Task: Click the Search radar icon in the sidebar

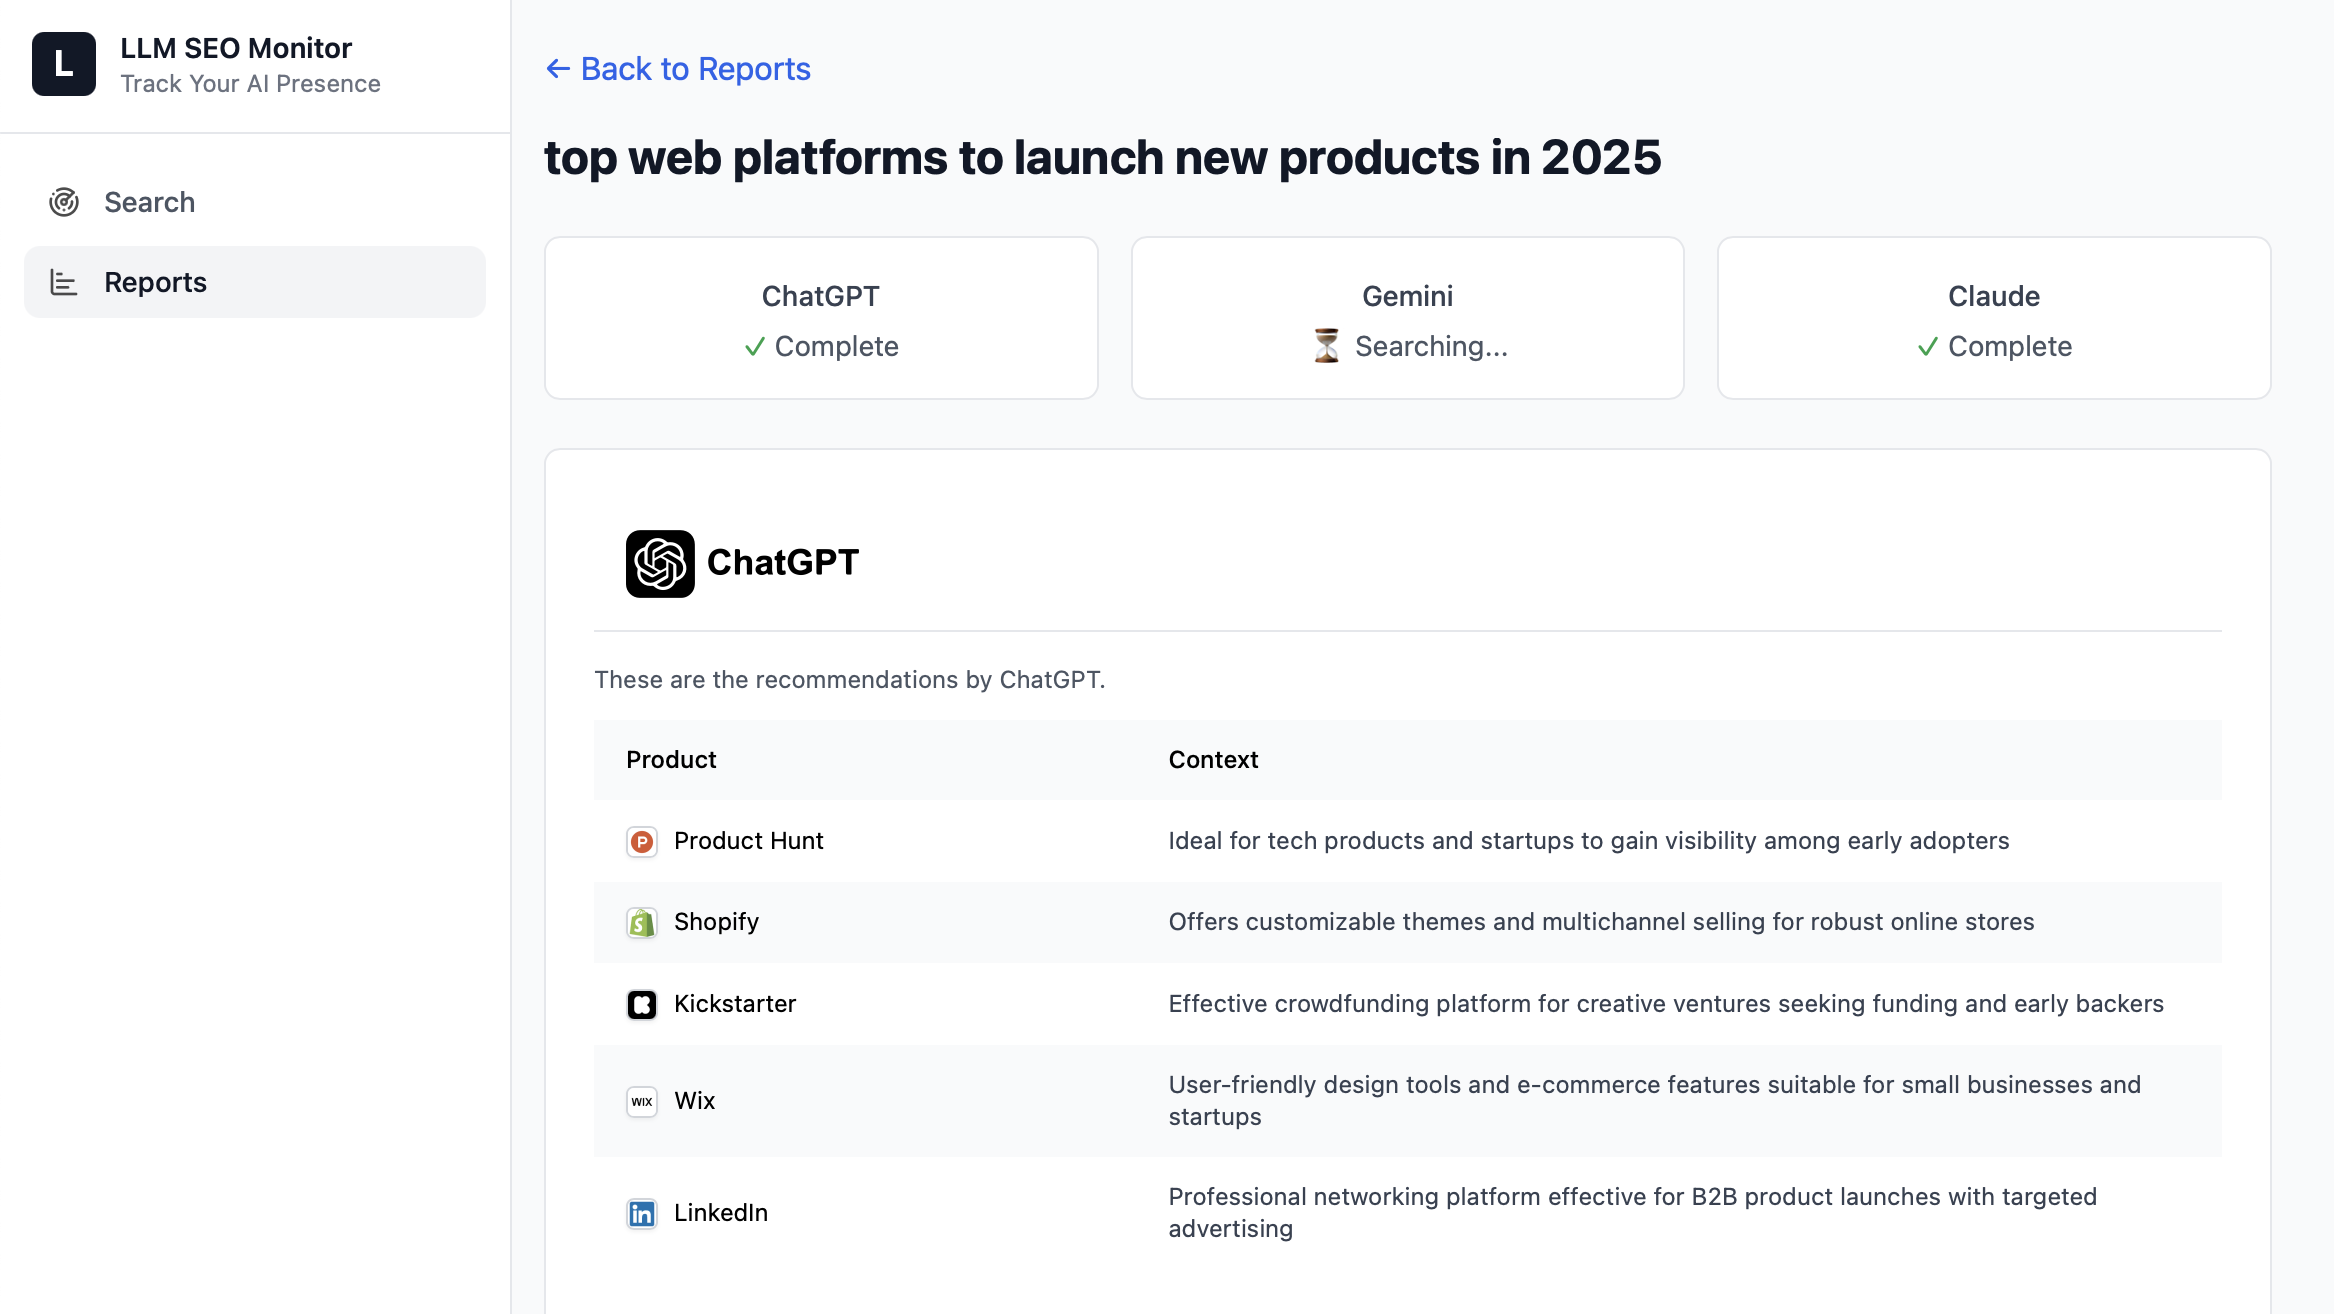Action: tap(64, 202)
